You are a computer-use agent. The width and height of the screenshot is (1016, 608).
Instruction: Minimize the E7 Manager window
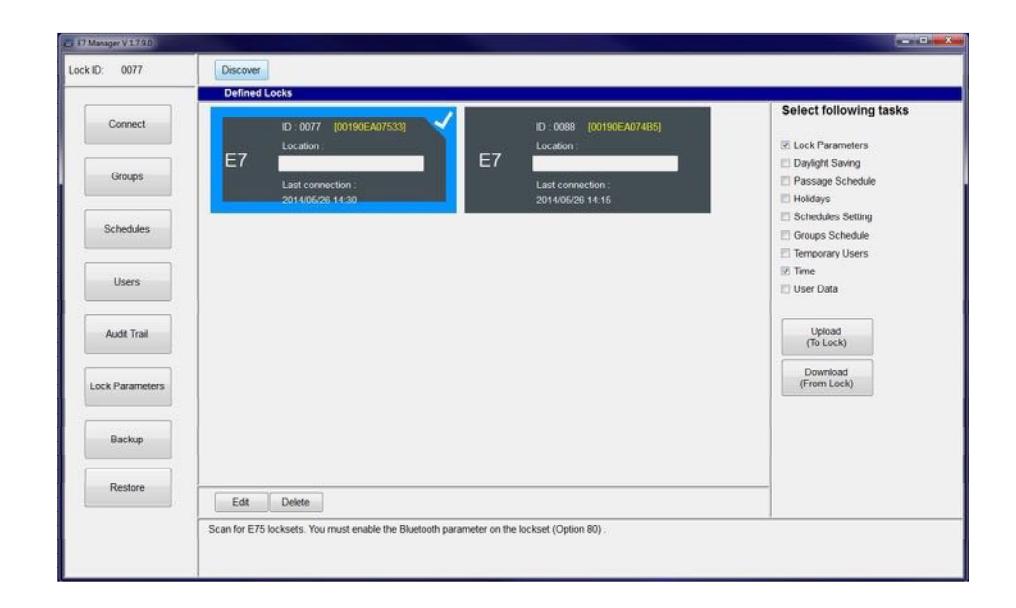click(x=905, y=41)
